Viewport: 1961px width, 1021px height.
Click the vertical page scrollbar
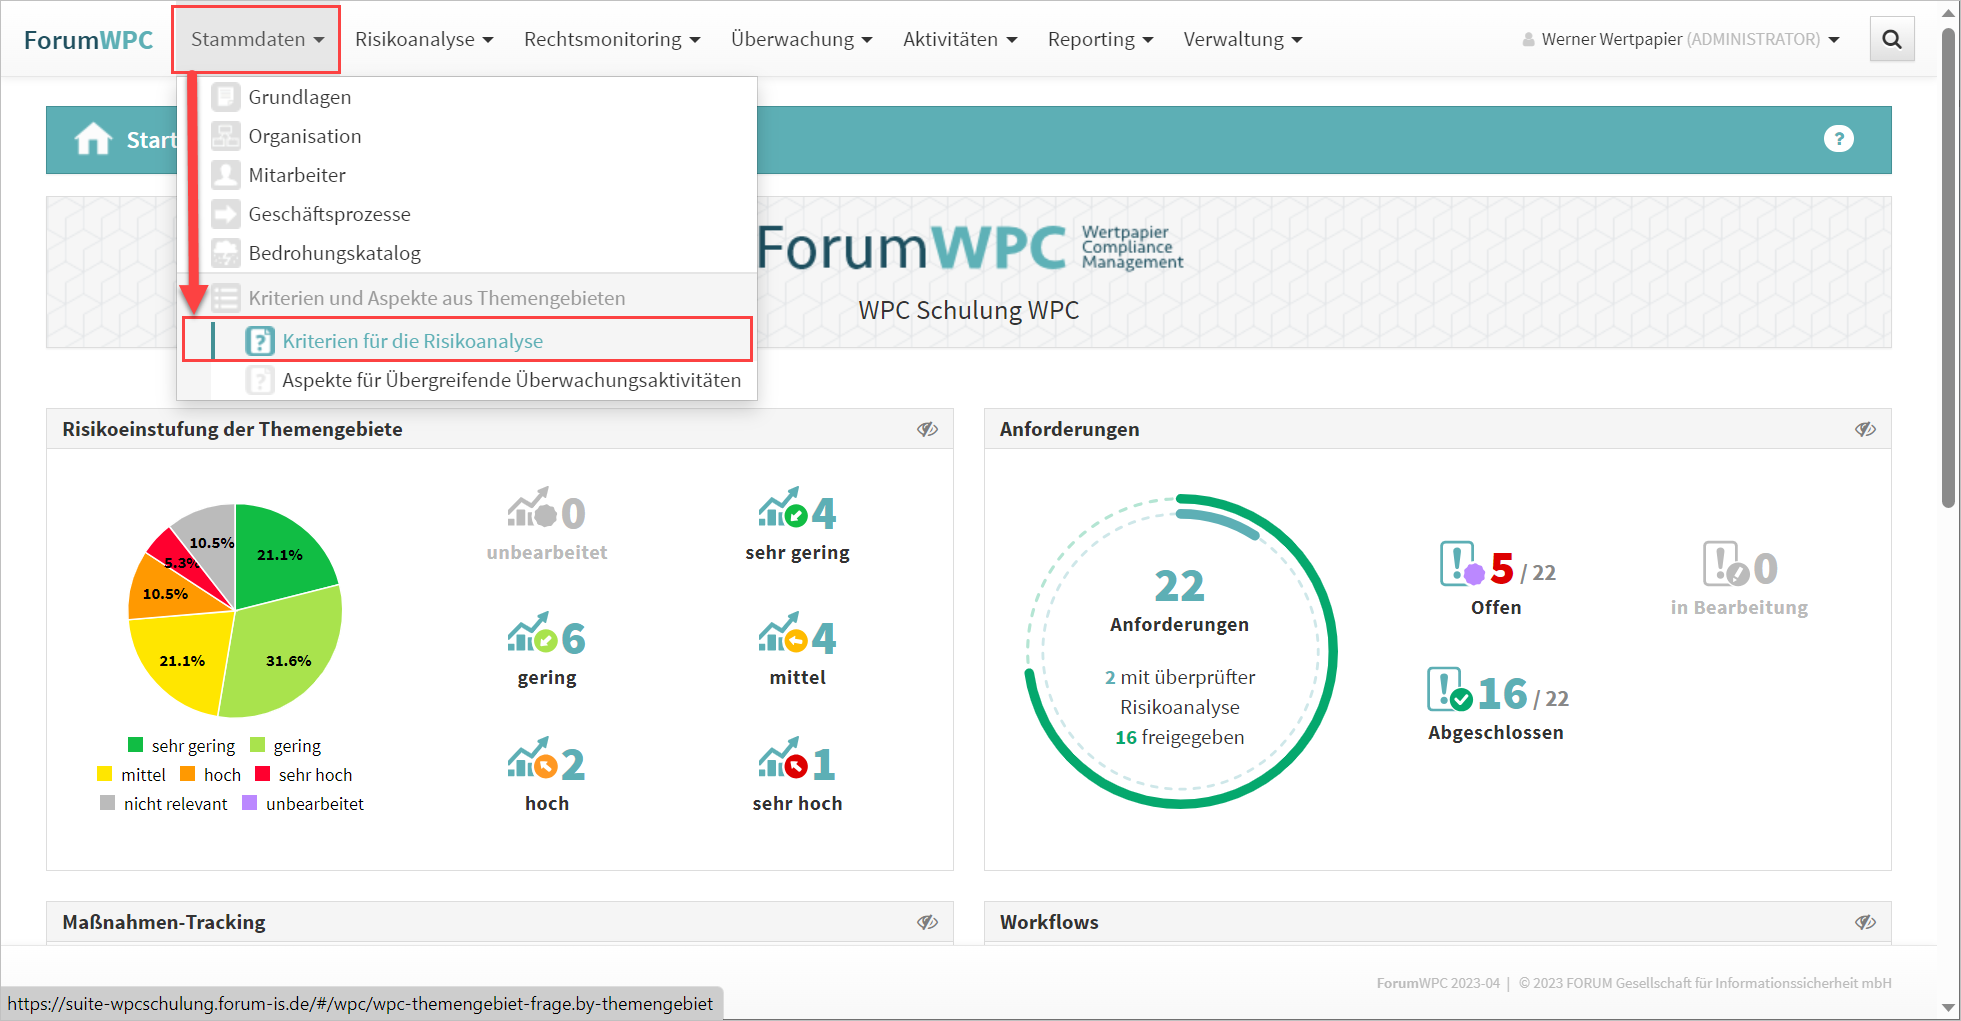(1948, 270)
